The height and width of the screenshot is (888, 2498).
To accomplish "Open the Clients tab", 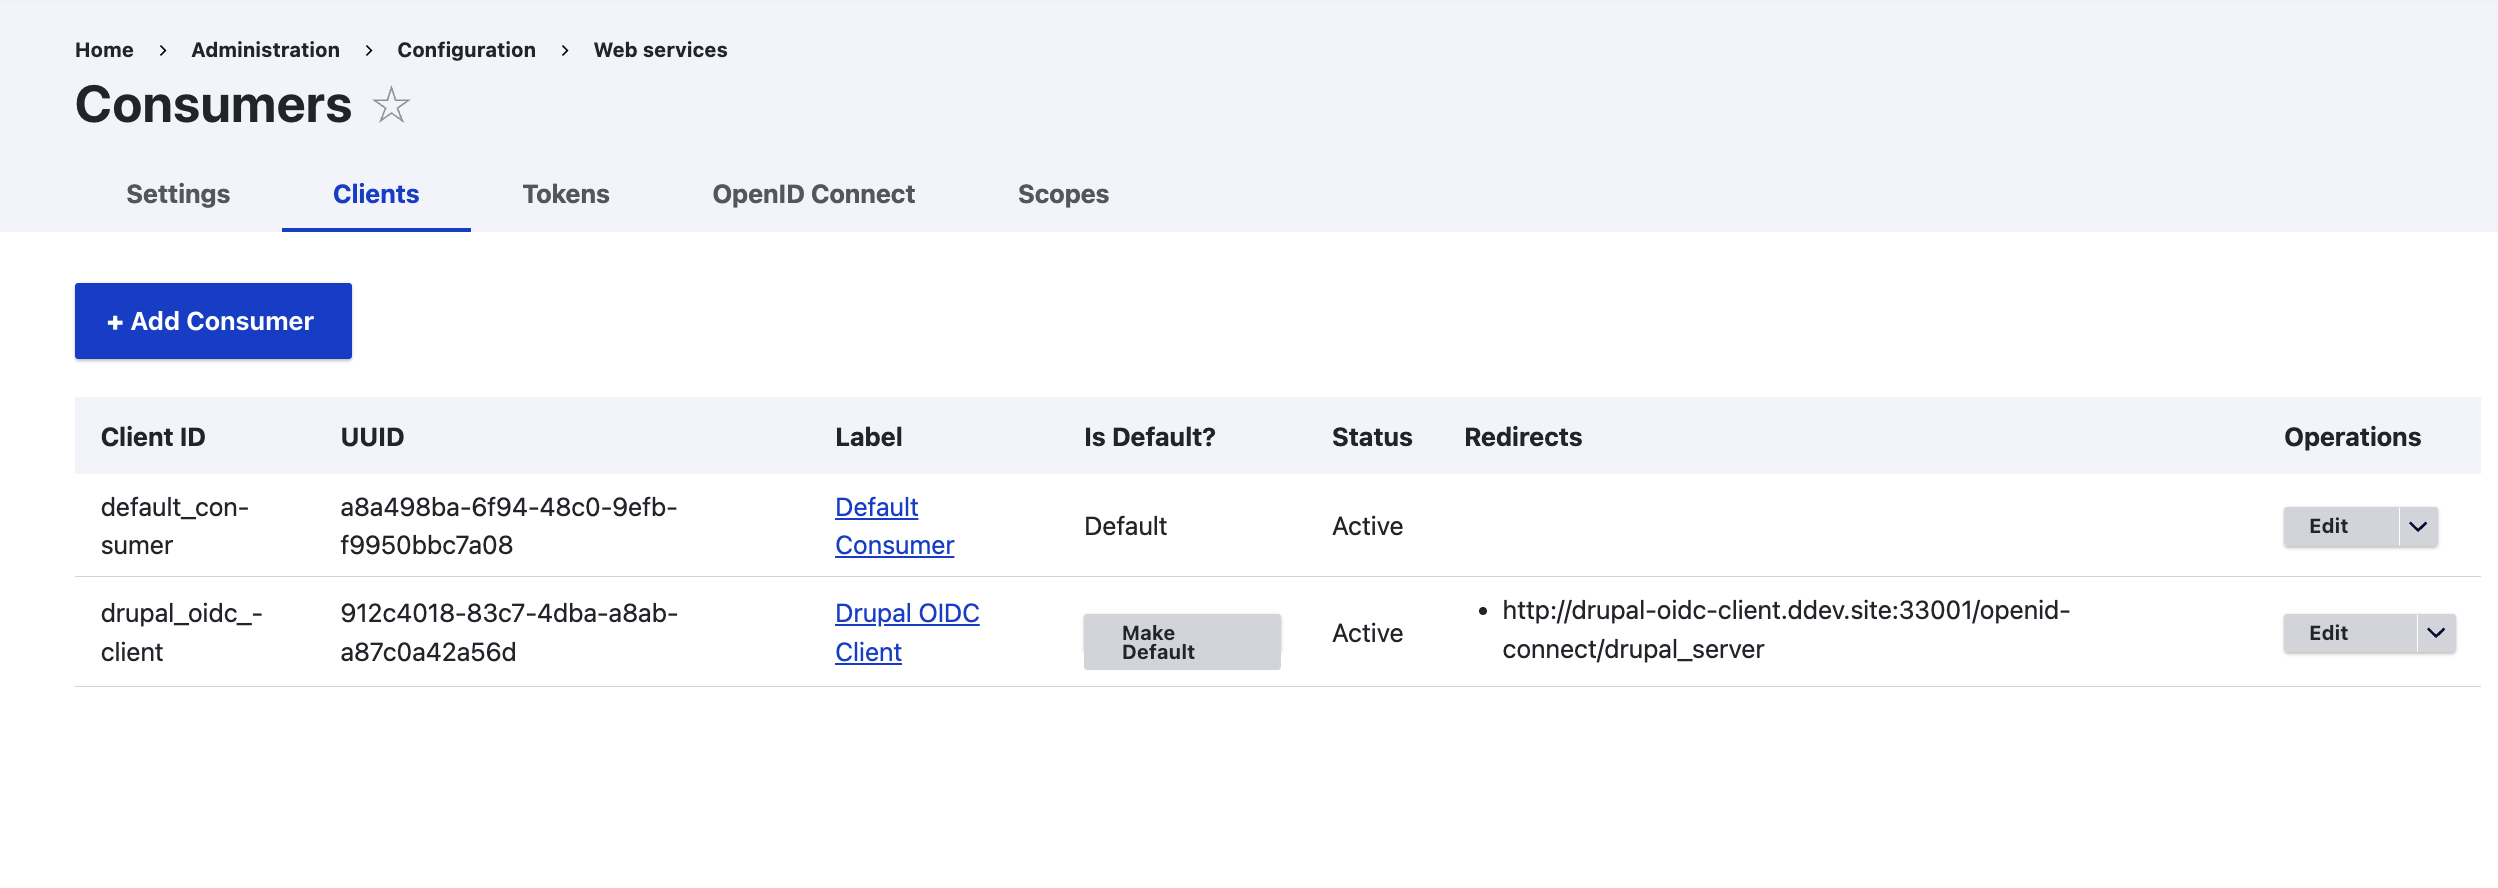I will pos(376,194).
